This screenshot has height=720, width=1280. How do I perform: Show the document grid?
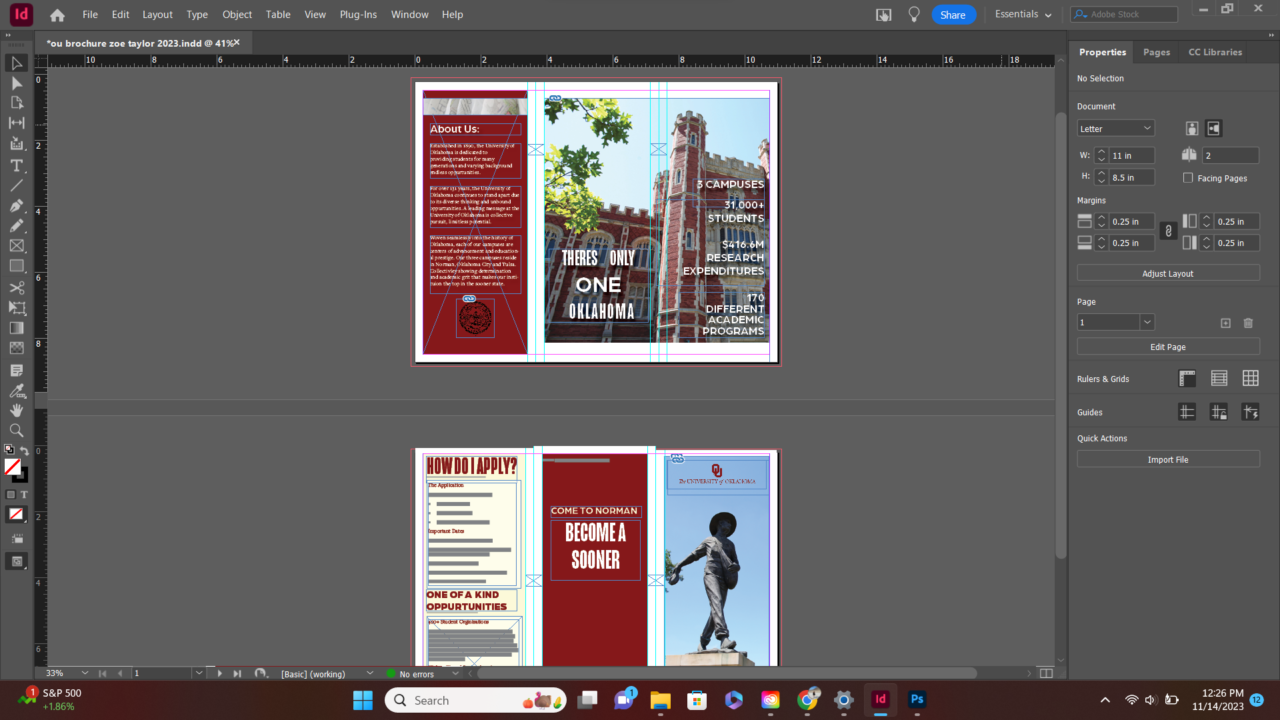(x=1250, y=378)
